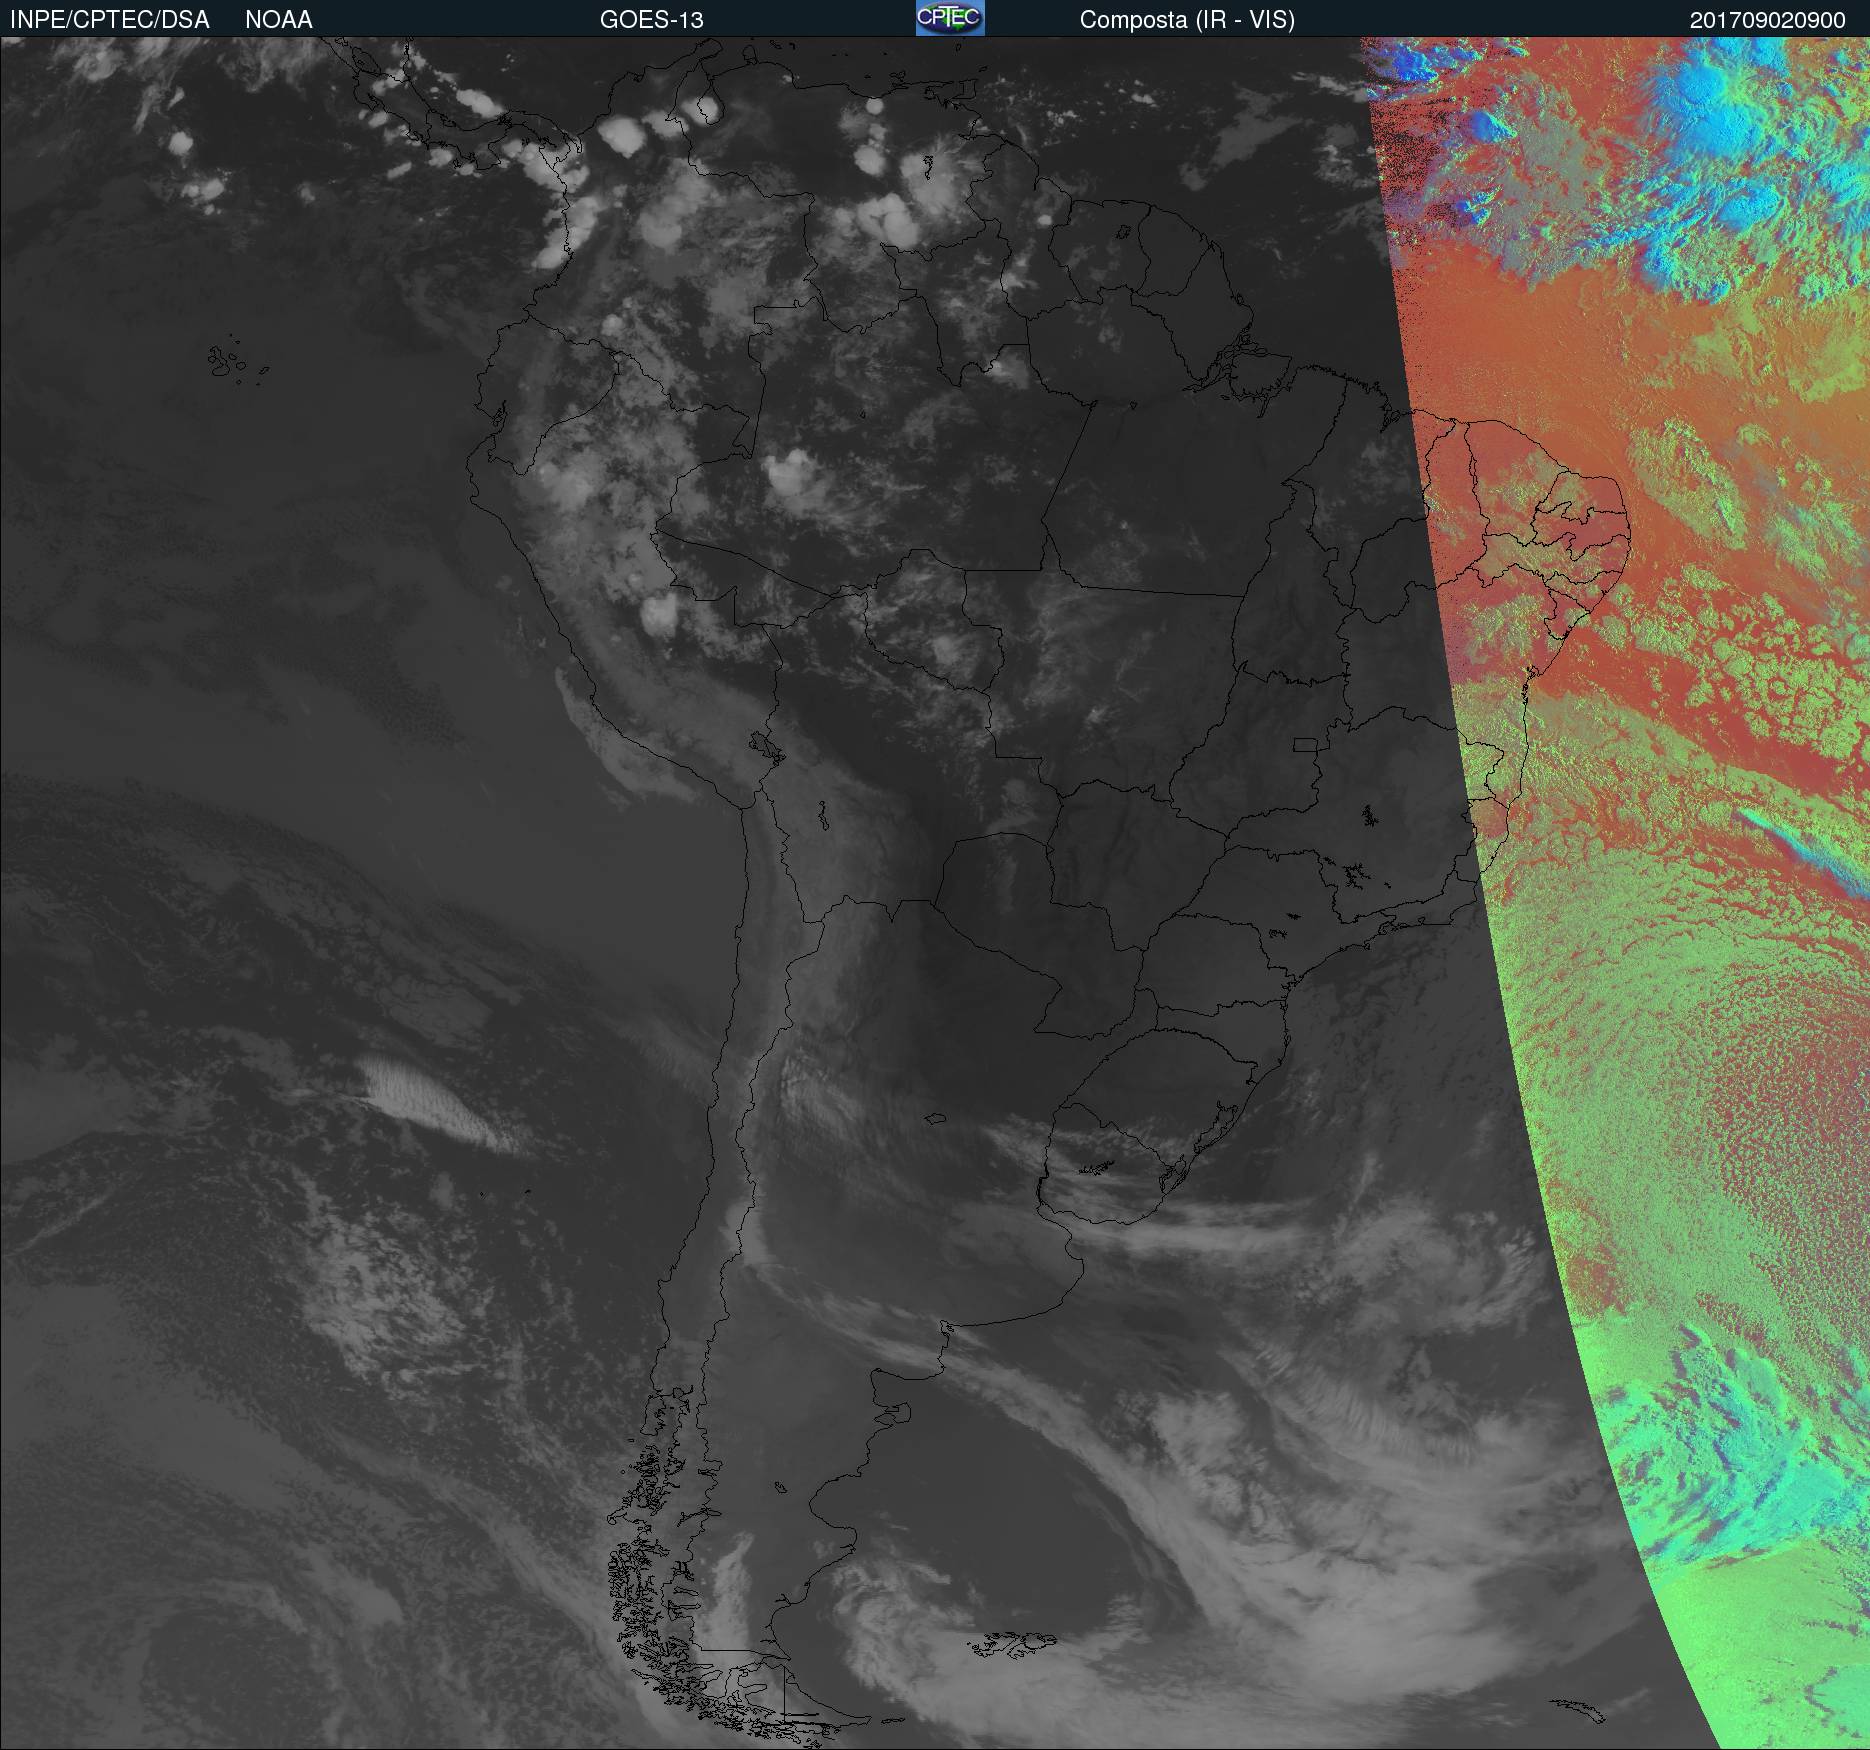Select the GOES-13 satellite label
Viewport: 1870px width, 1750px height.
click(651, 20)
